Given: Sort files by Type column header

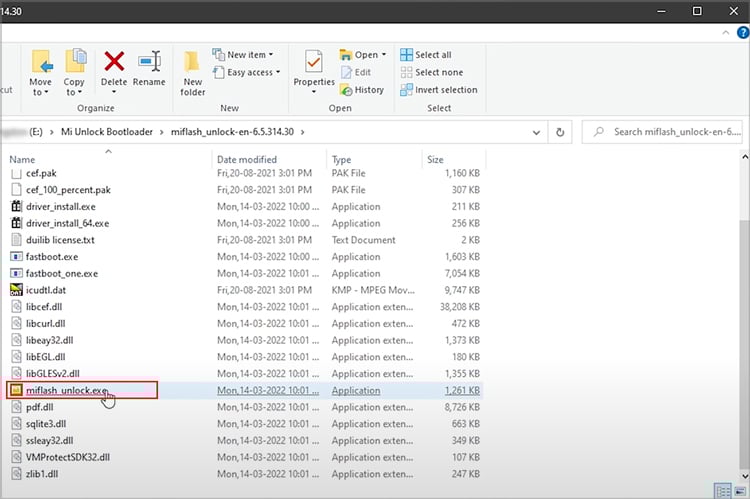Looking at the screenshot, I should [x=342, y=159].
